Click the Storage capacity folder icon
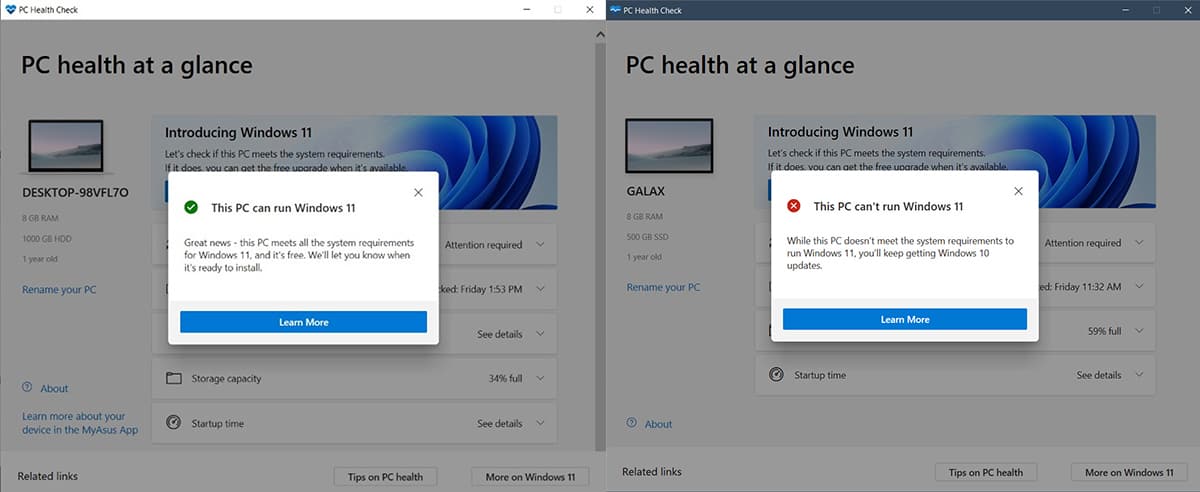Screen dimensions: 1200x492 [174, 378]
